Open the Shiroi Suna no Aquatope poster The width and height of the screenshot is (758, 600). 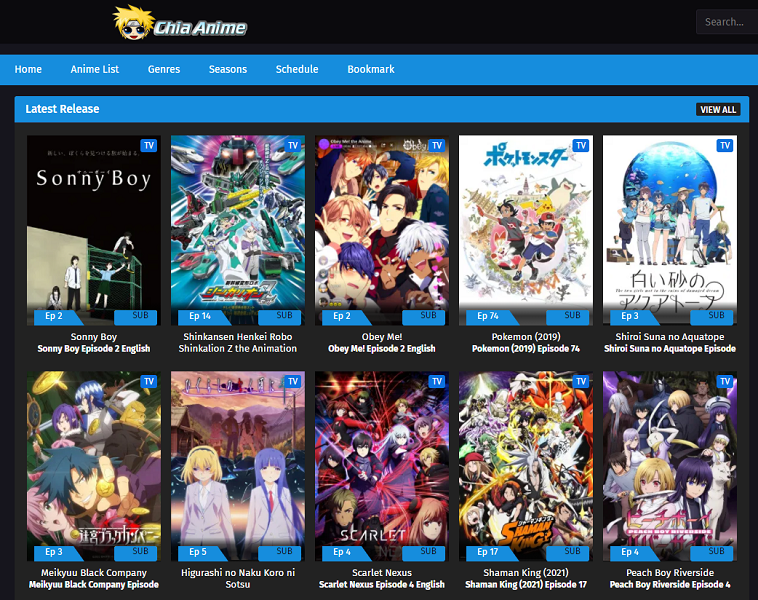point(670,230)
